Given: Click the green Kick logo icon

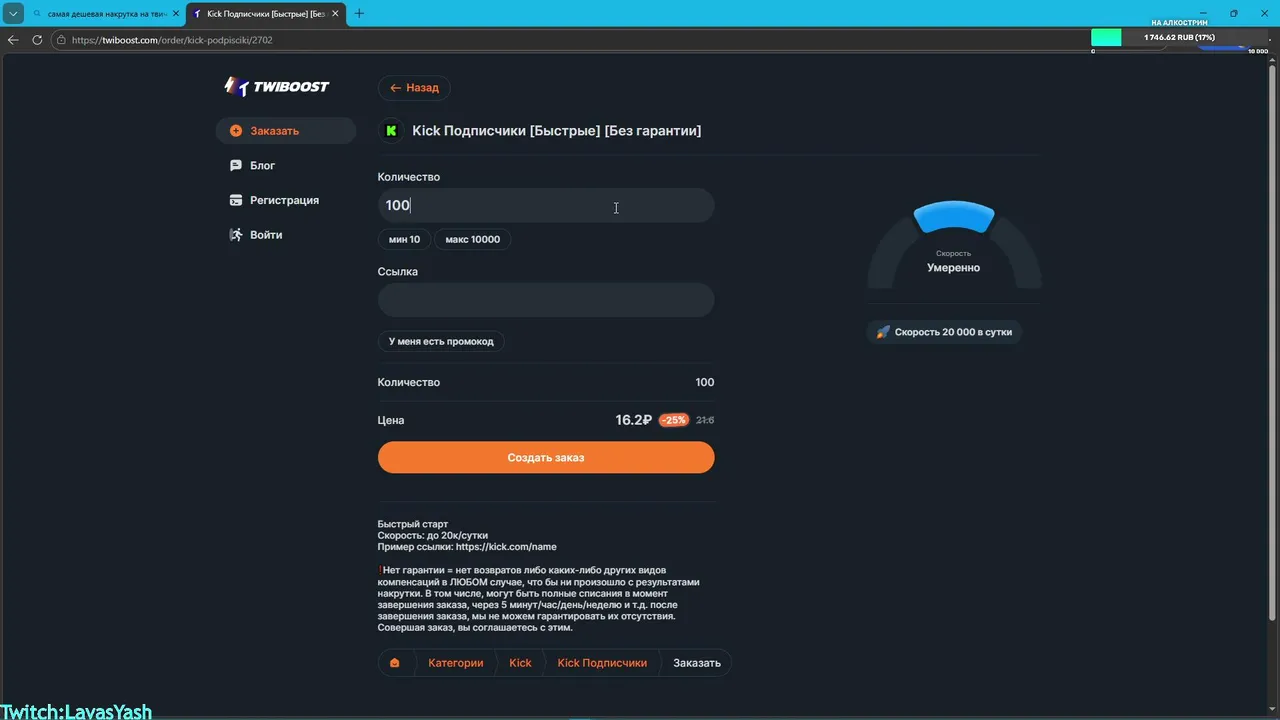Looking at the screenshot, I should click(391, 131).
